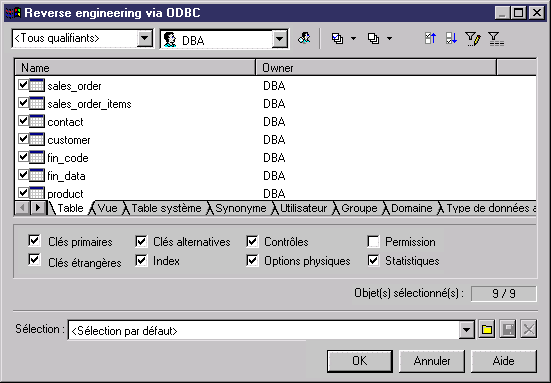
Task: Switch to the Groupe tab
Action: [359, 208]
